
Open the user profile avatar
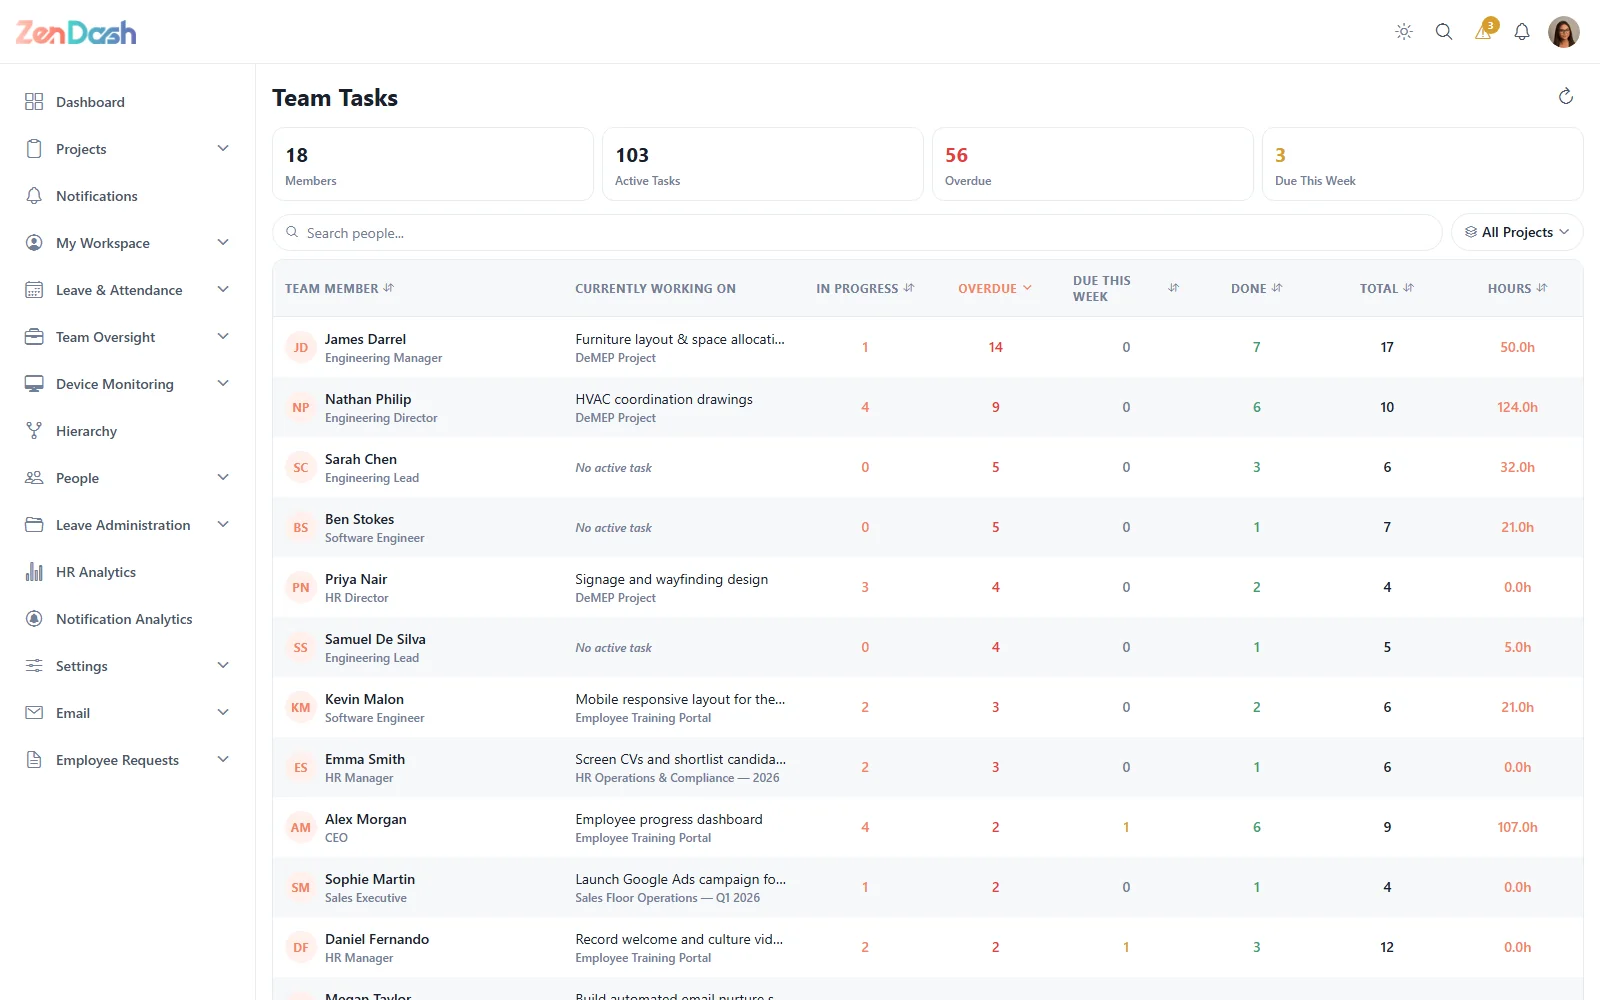(x=1564, y=32)
